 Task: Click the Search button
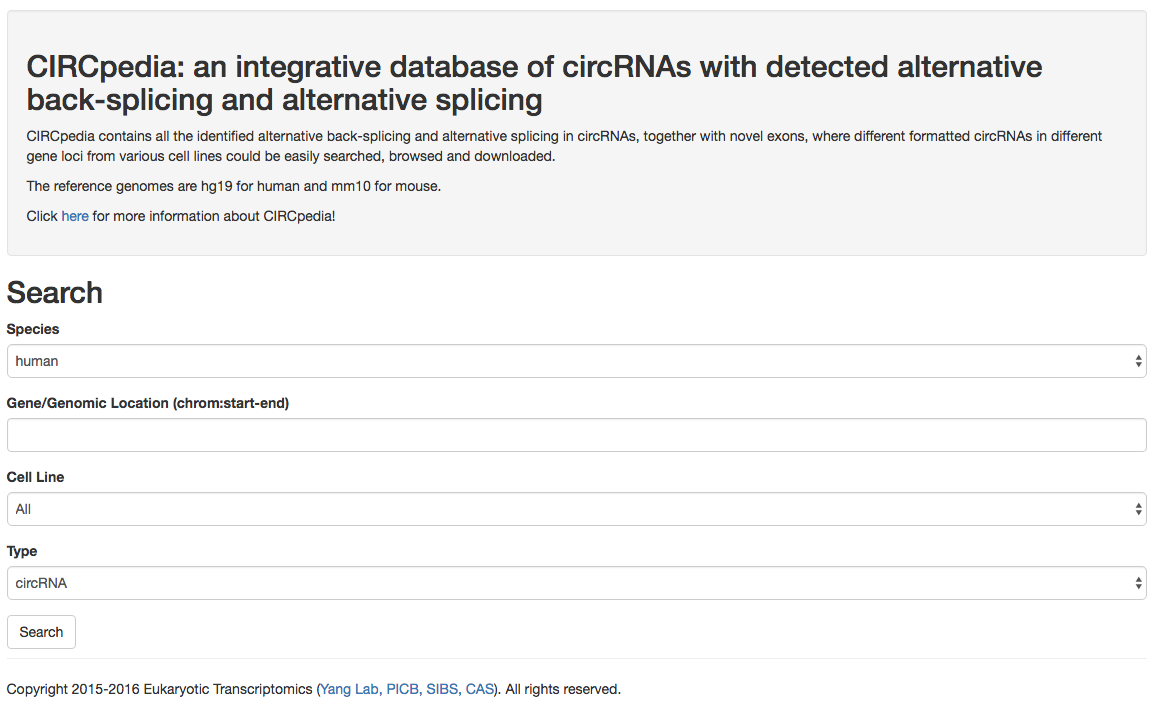42,632
